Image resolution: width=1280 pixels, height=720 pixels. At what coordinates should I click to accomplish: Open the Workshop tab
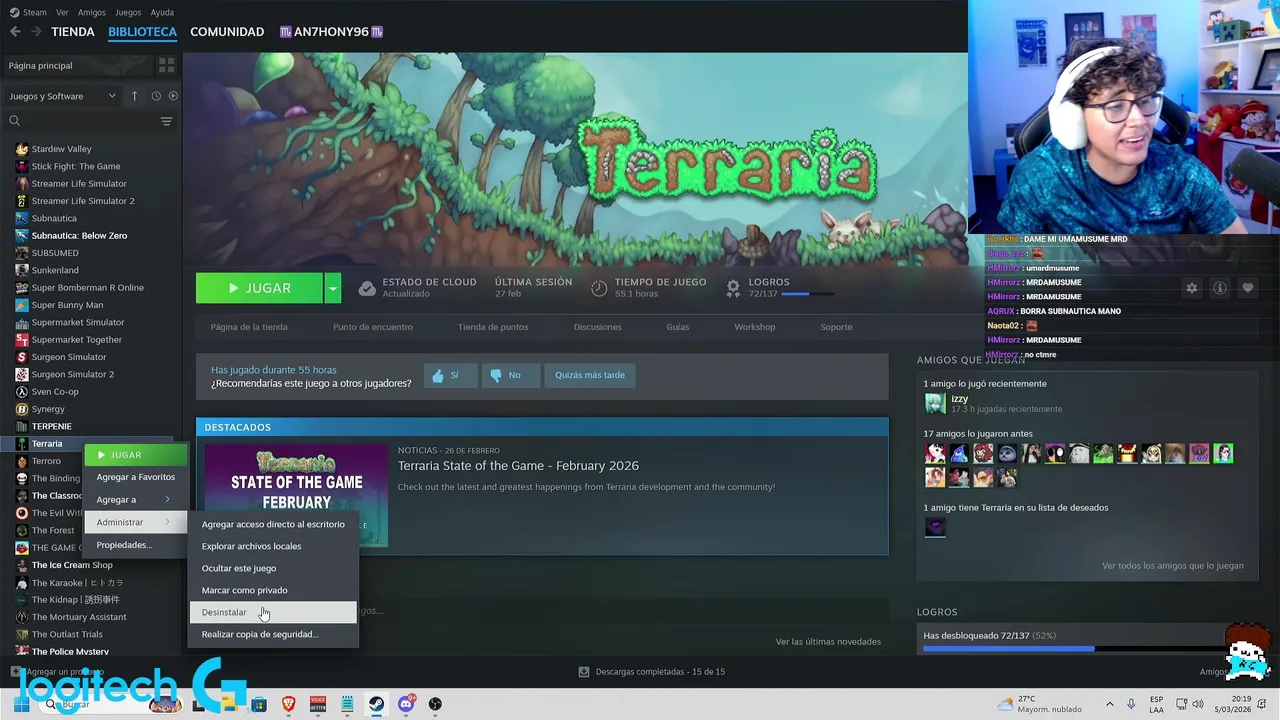click(x=754, y=327)
